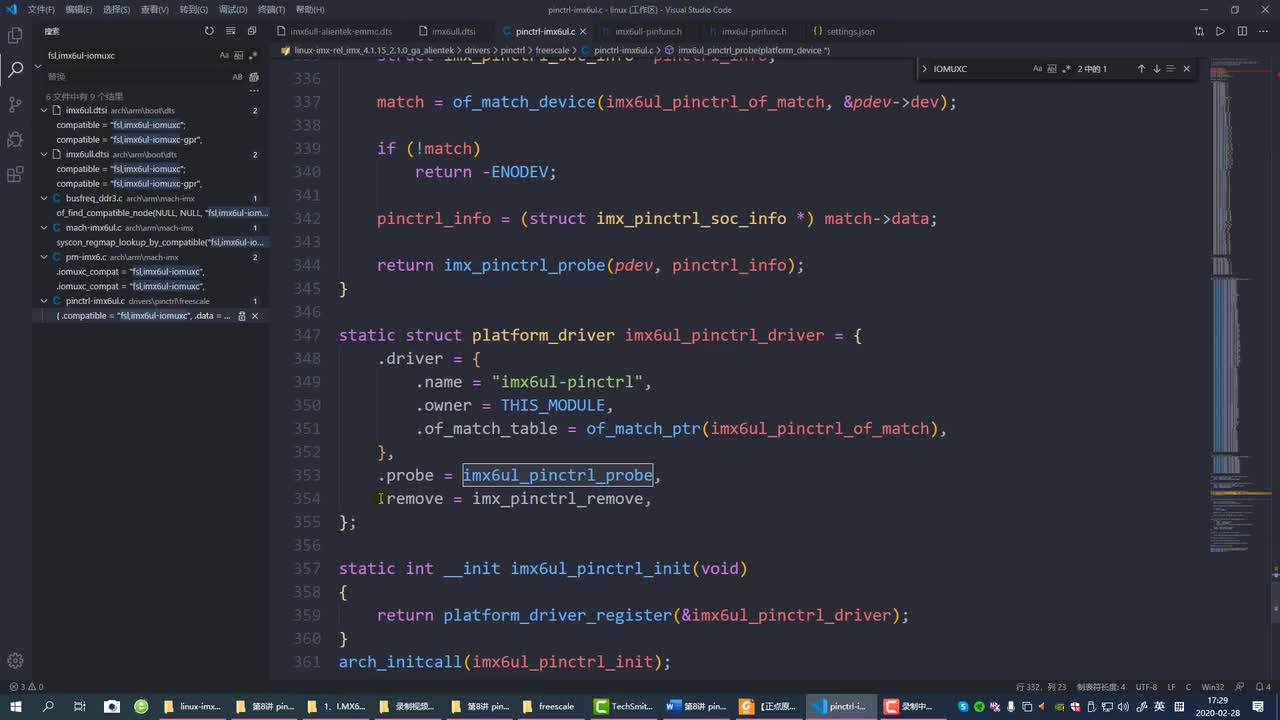Split the editor to the right
The height and width of the screenshot is (720, 1280).
click(x=1243, y=31)
